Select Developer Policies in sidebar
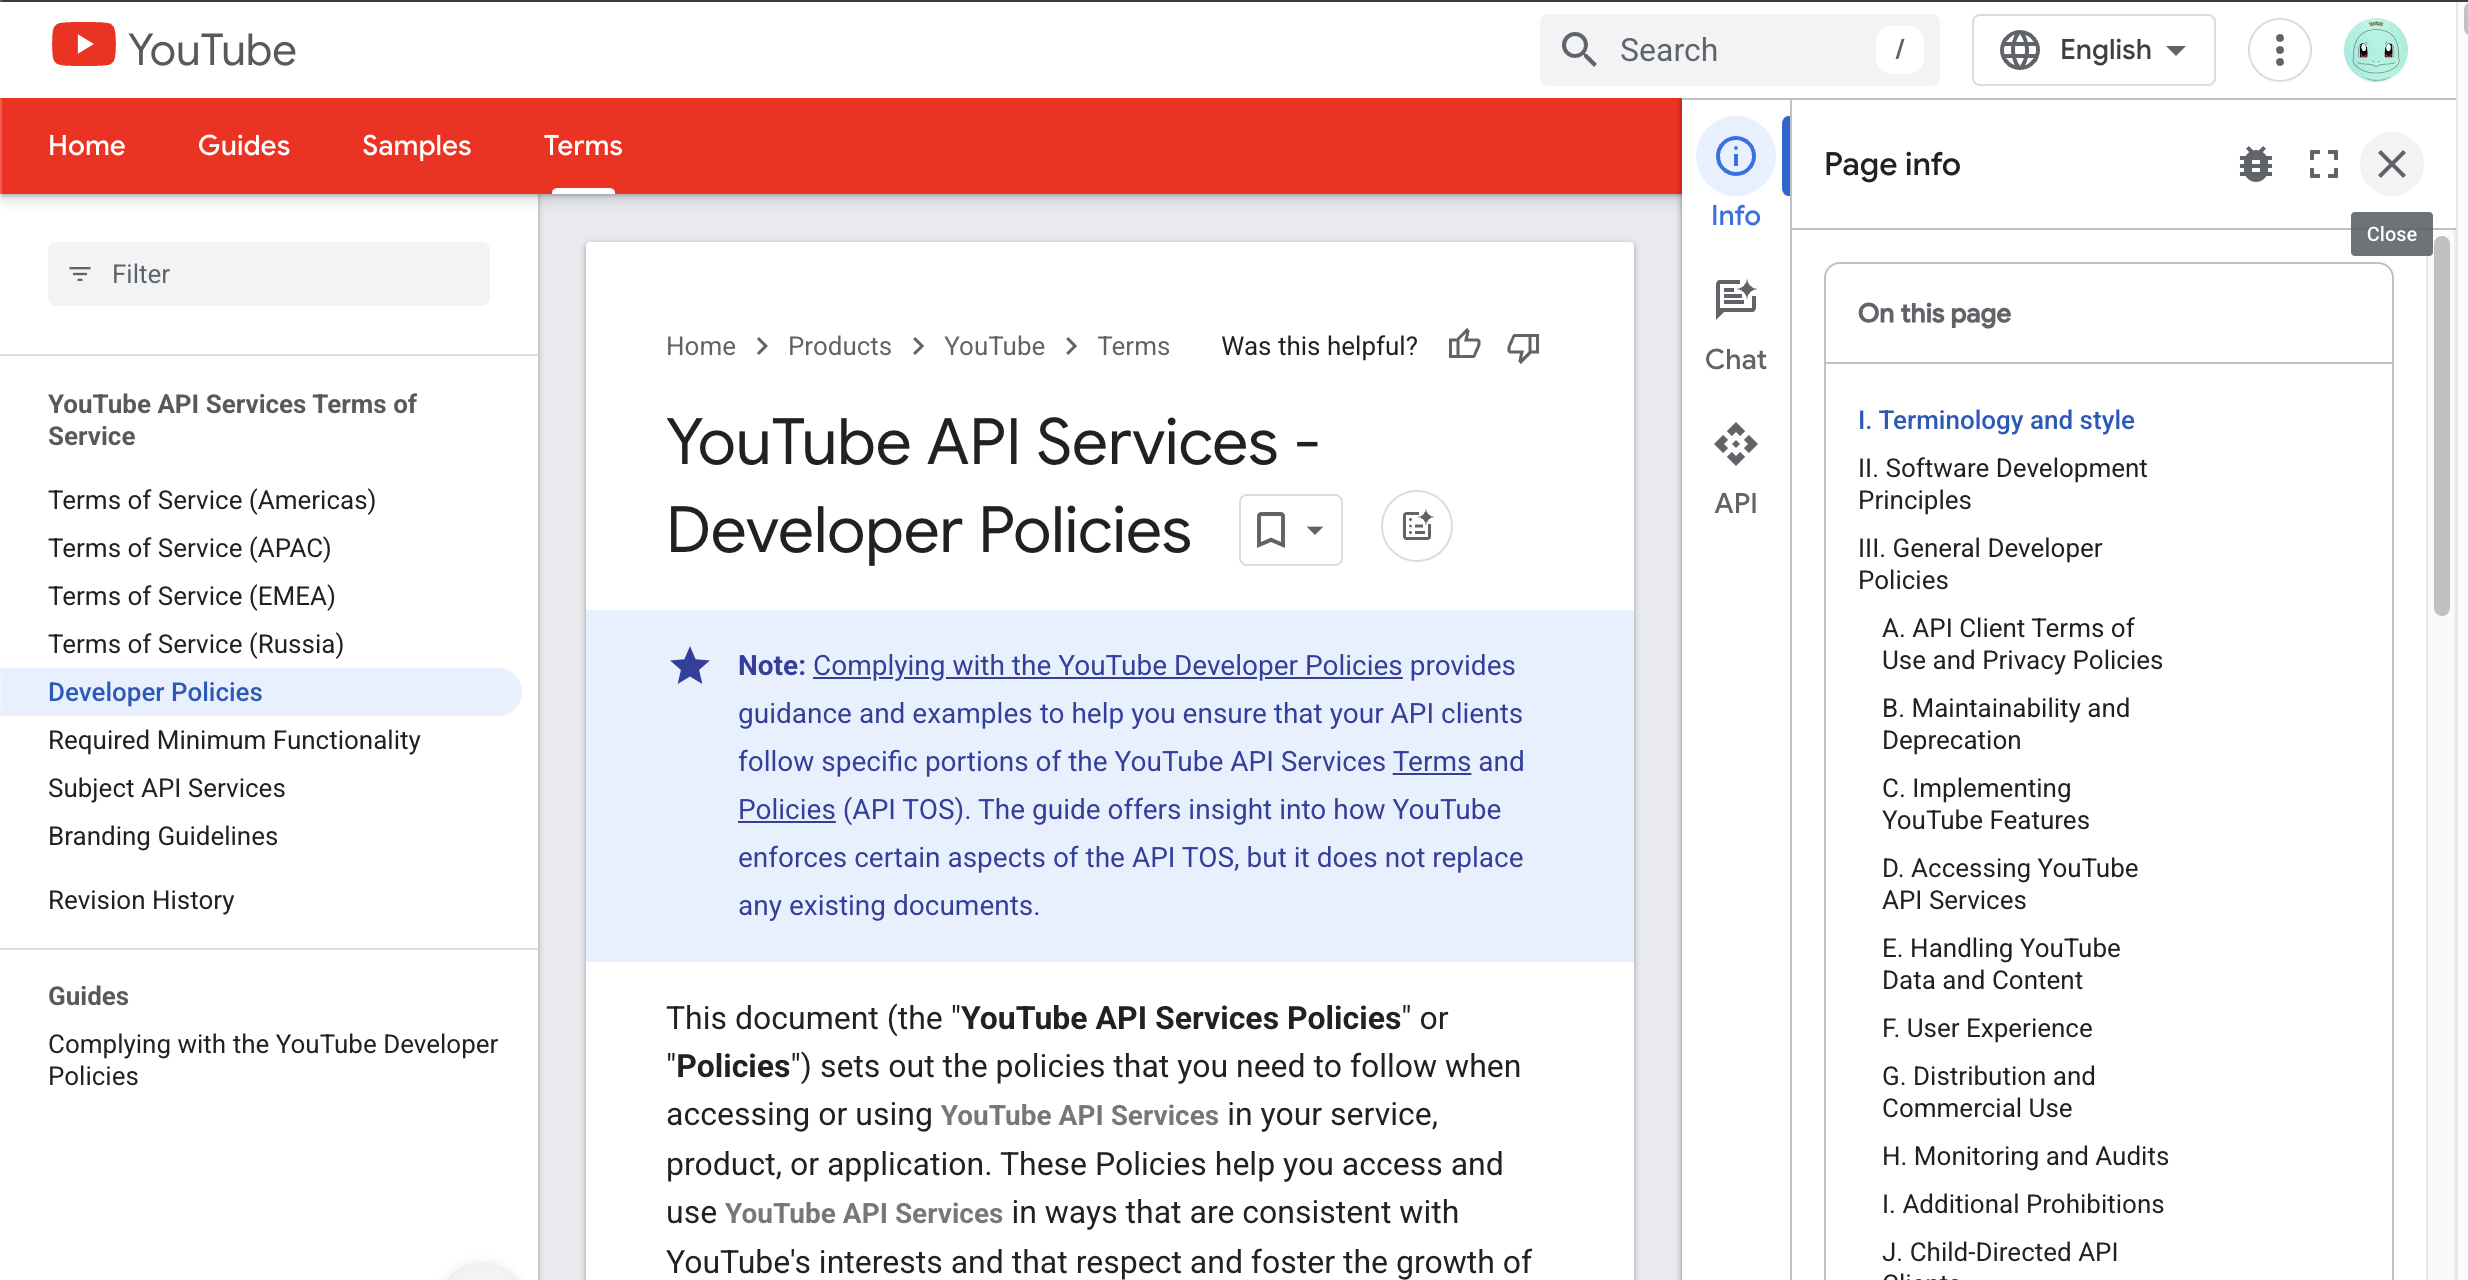Screen dimensions: 2468x1280 pos(260,692)
